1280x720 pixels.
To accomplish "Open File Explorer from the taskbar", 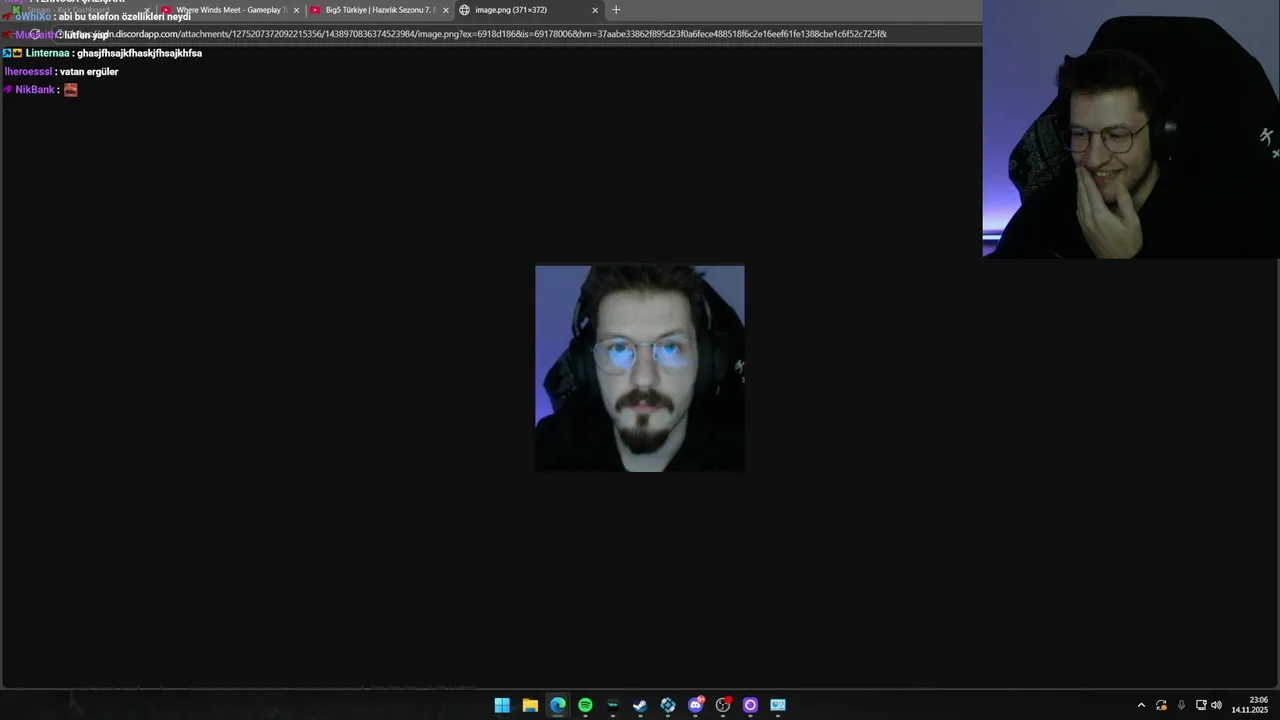I will click(530, 705).
